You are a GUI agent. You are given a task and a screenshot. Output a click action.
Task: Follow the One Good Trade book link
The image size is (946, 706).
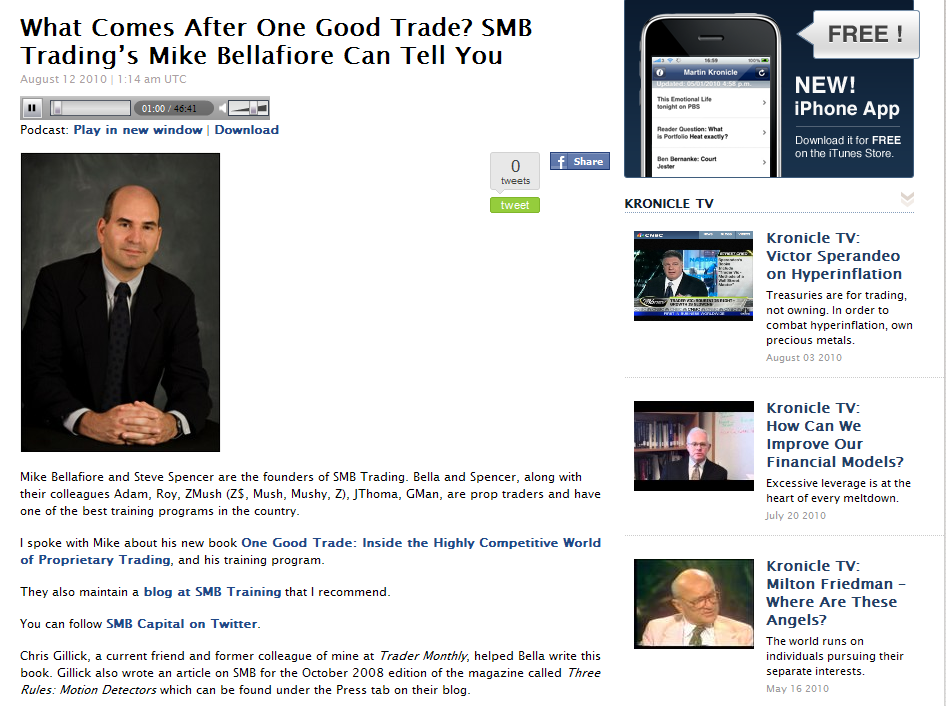310,551
